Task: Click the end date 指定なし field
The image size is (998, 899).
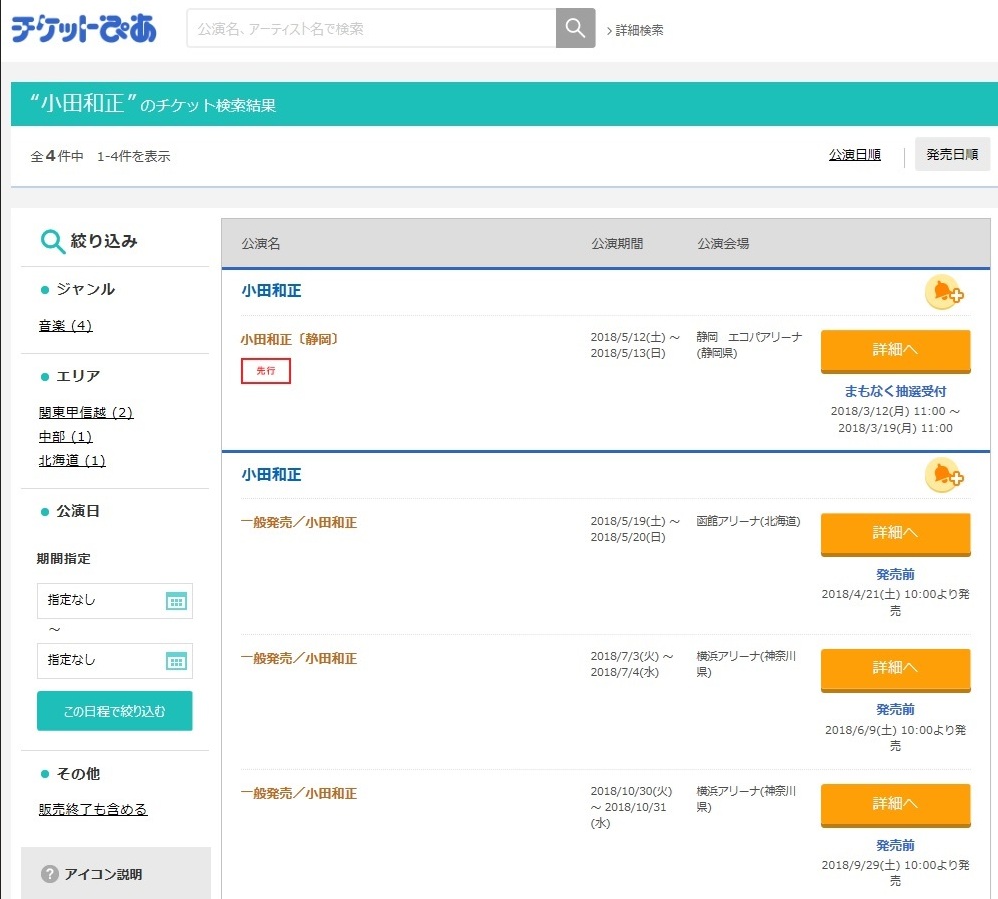Action: (x=115, y=661)
